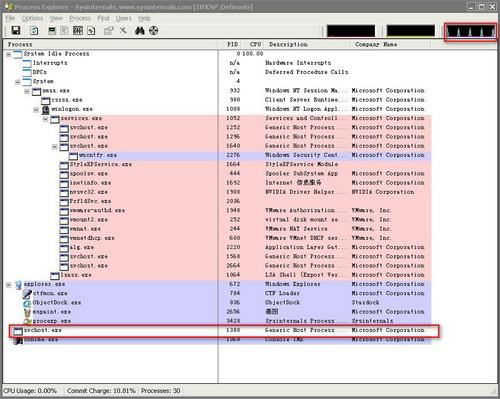Collapse the System tree node

(18, 82)
